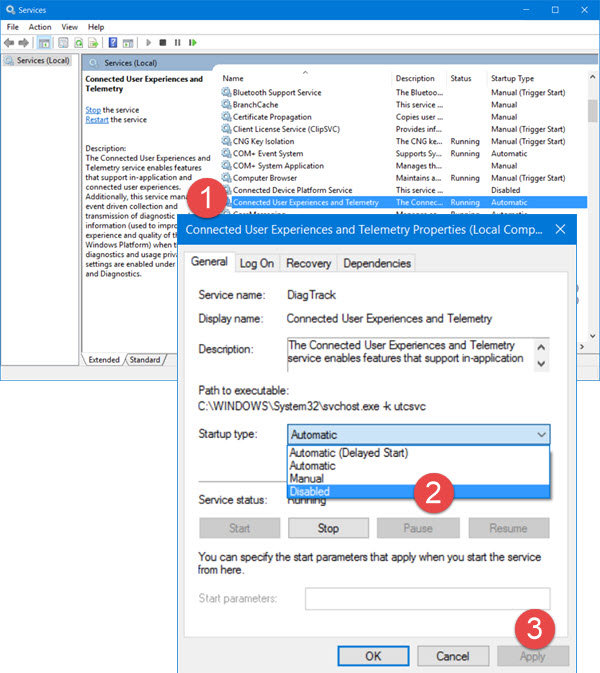Image resolution: width=600 pixels, height=673 pixels.
Task: Click the Pause Service toolbar icon
Action: (177, 43)
